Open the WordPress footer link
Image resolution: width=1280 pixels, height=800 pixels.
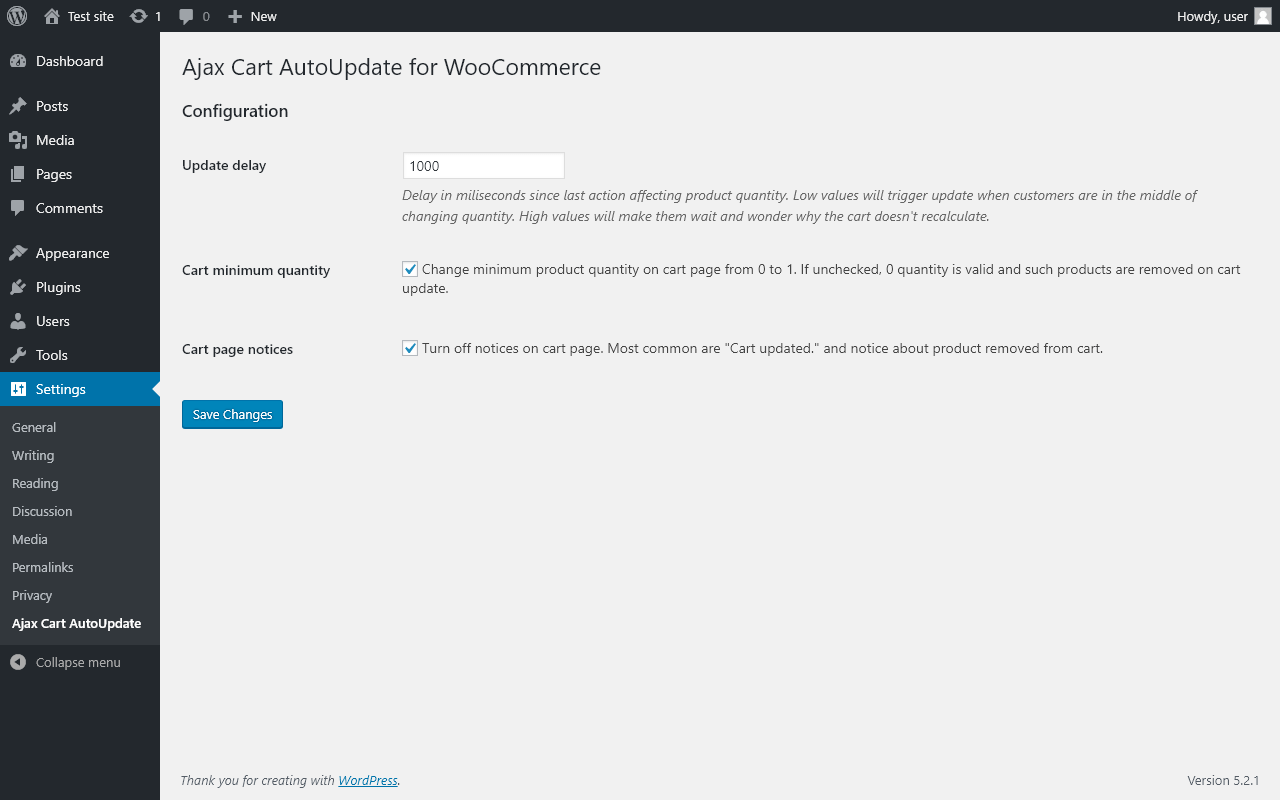coord(368,780)
